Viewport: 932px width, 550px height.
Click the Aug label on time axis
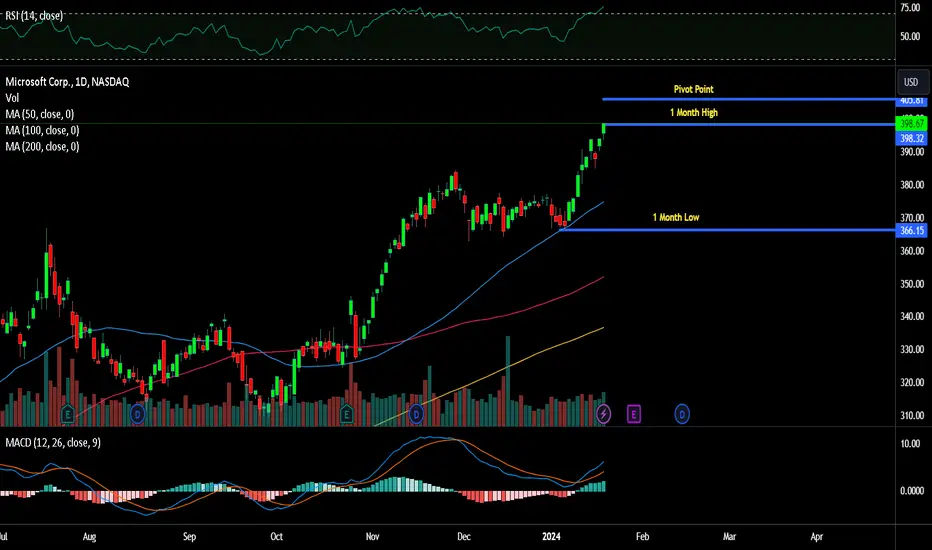(89, 536)
